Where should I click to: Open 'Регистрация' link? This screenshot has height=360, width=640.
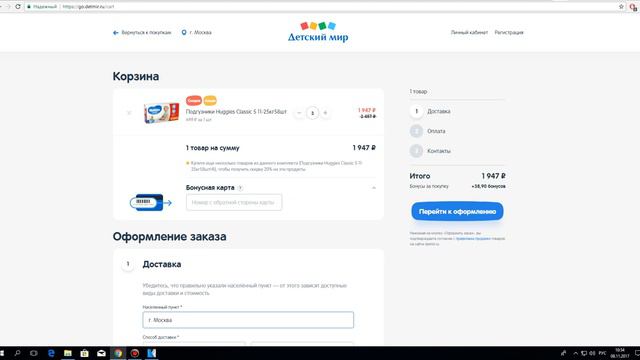click(x=509, y=32)
